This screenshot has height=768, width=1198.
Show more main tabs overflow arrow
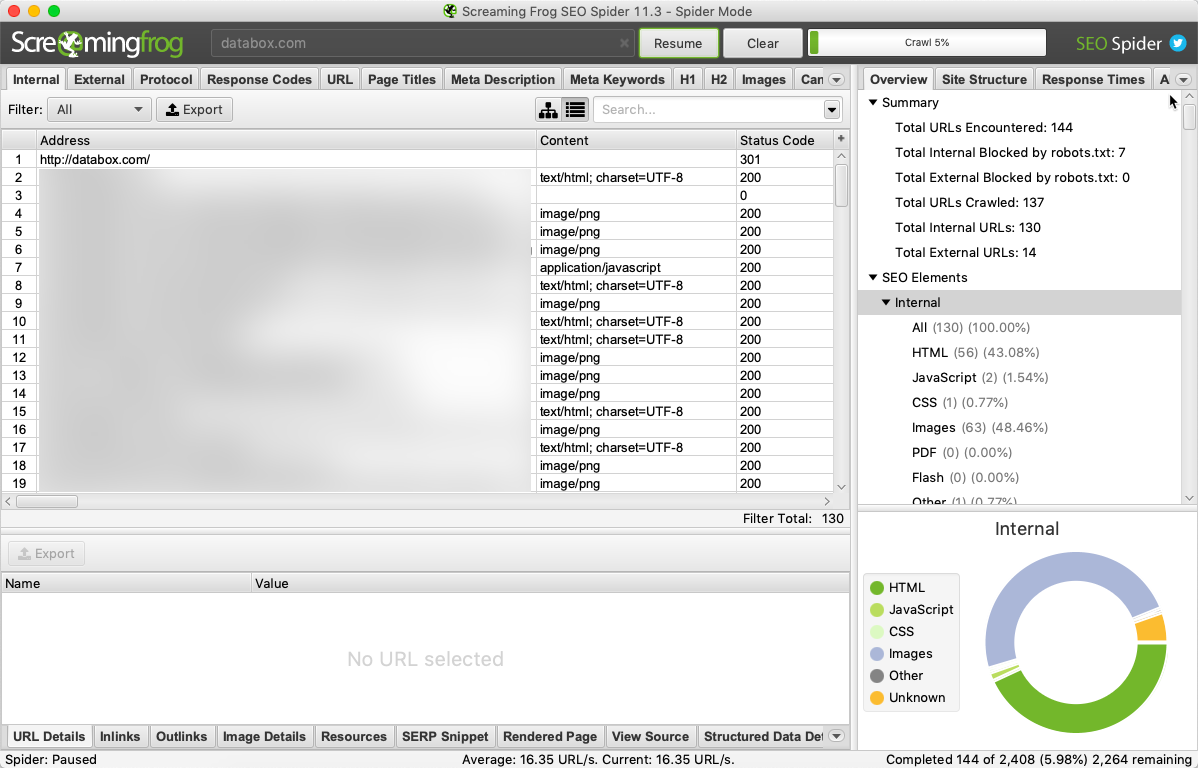837,79
